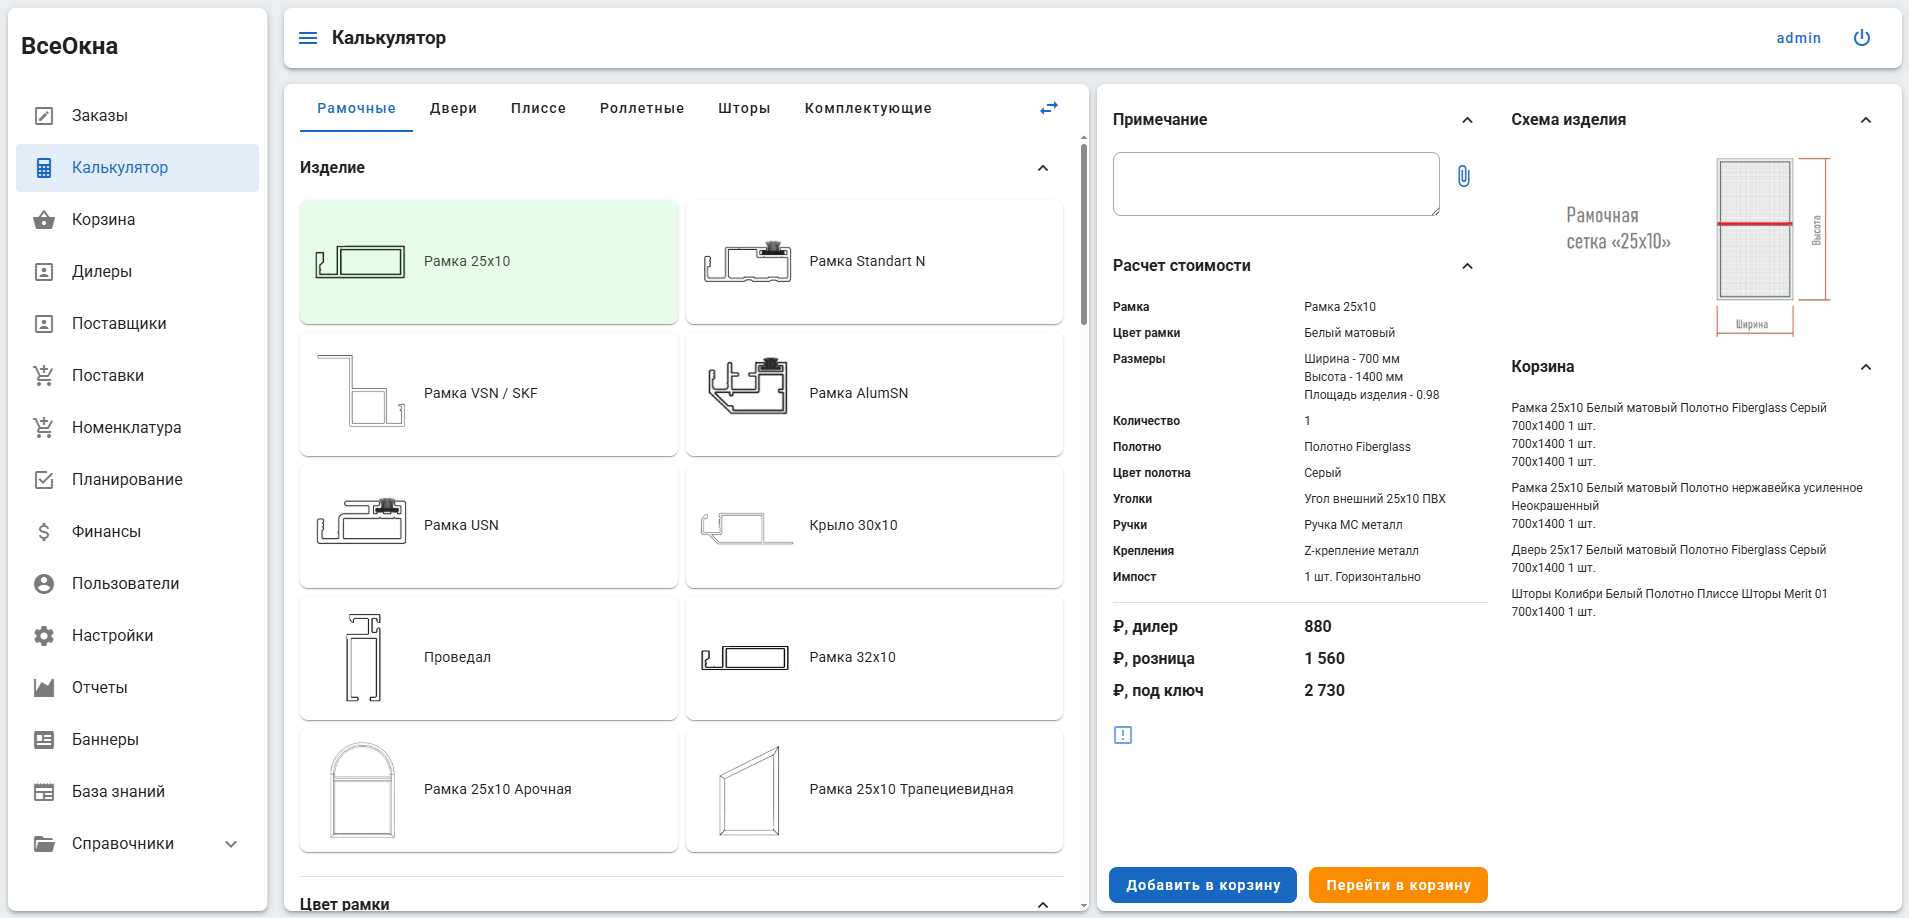1909x918 pixels.
Task: Switch to Шторы tab
Action: [744, 108]
